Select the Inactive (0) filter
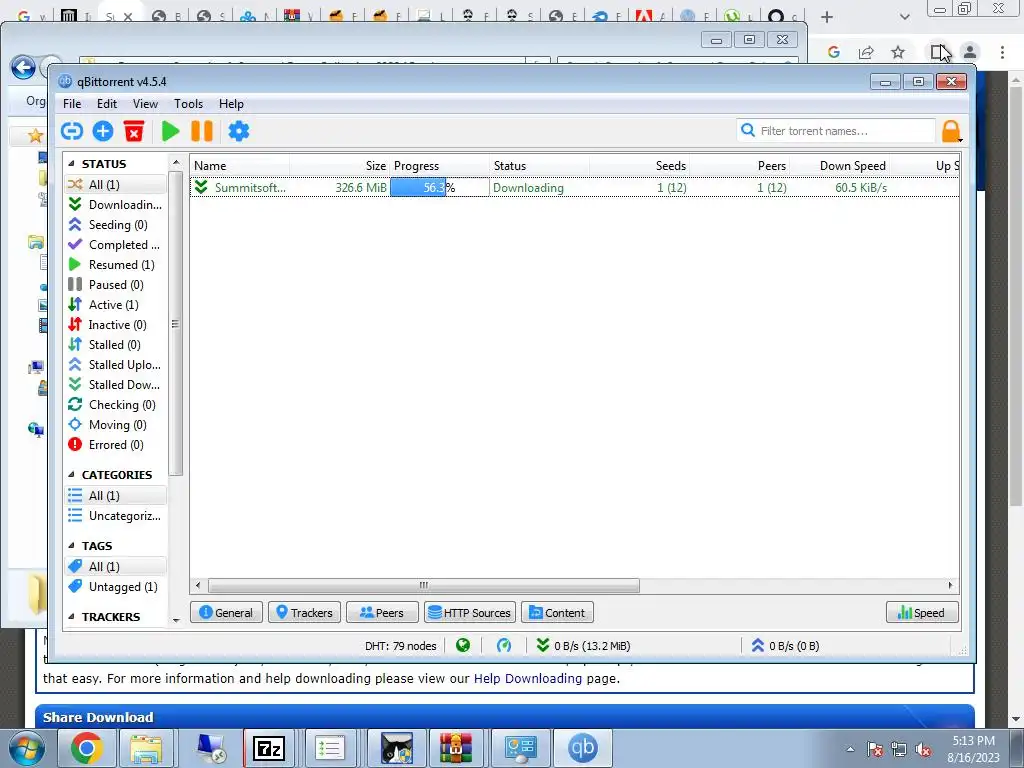 tap(116, 325)
